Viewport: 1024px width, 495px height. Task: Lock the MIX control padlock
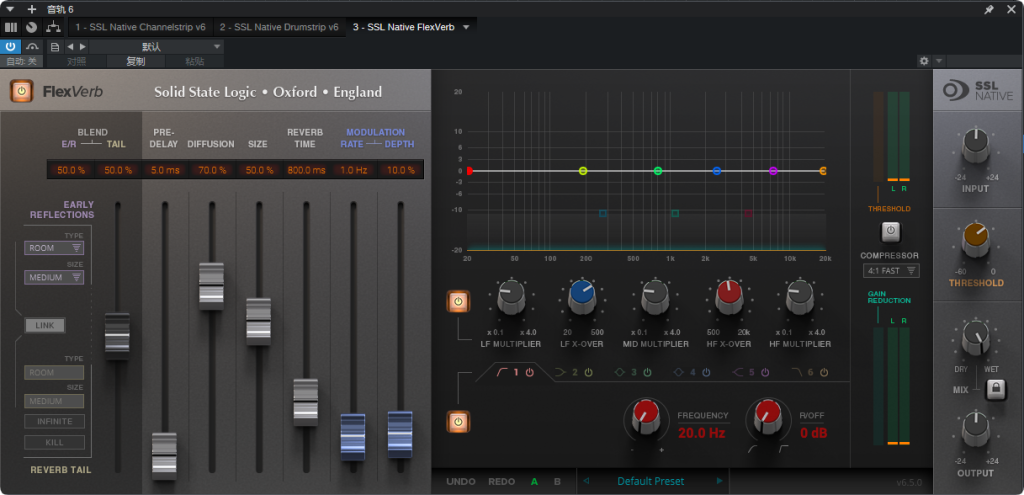[x=995, y=389]
